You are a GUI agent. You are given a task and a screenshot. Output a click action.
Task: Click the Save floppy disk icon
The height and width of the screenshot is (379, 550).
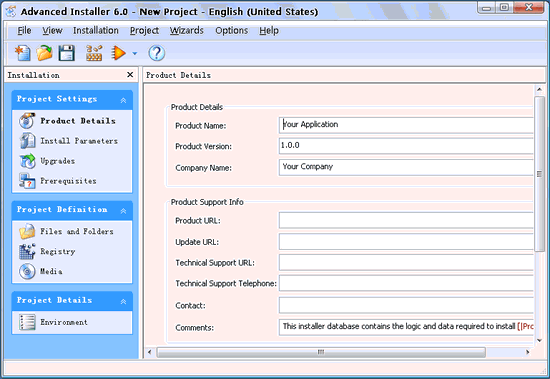click(x=66, y=53)
